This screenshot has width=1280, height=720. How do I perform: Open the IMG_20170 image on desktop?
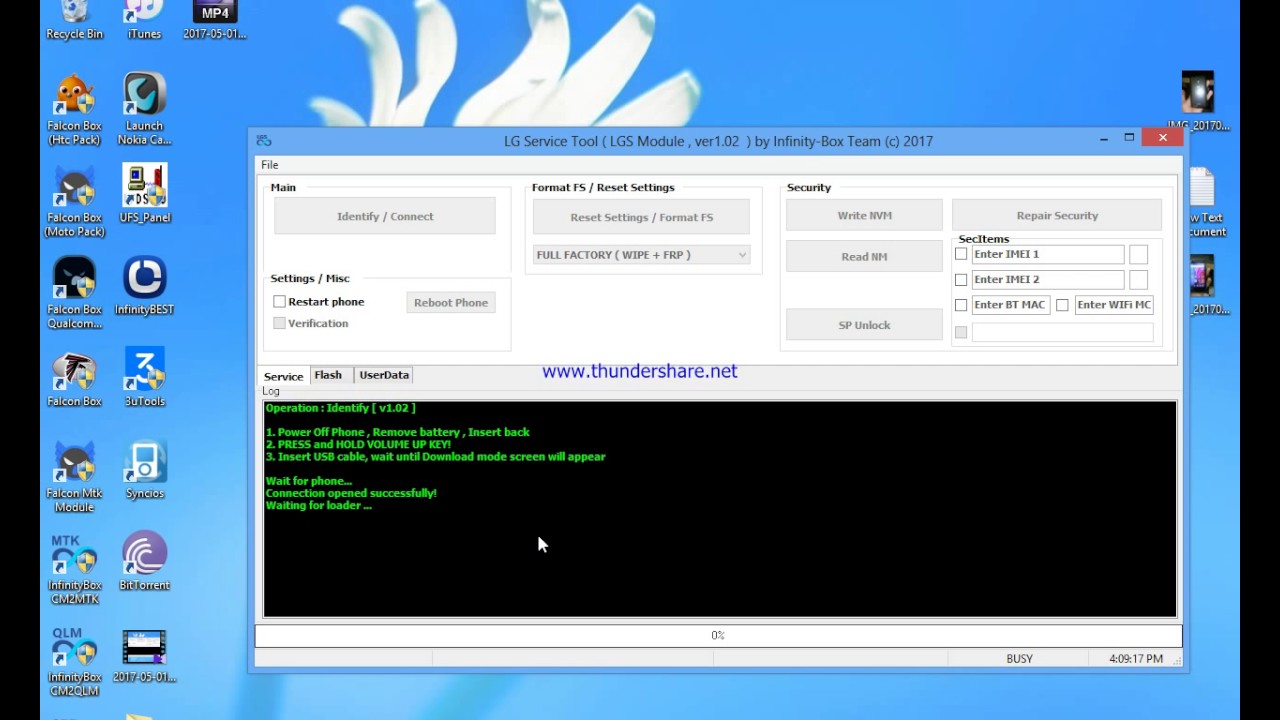1198,102
